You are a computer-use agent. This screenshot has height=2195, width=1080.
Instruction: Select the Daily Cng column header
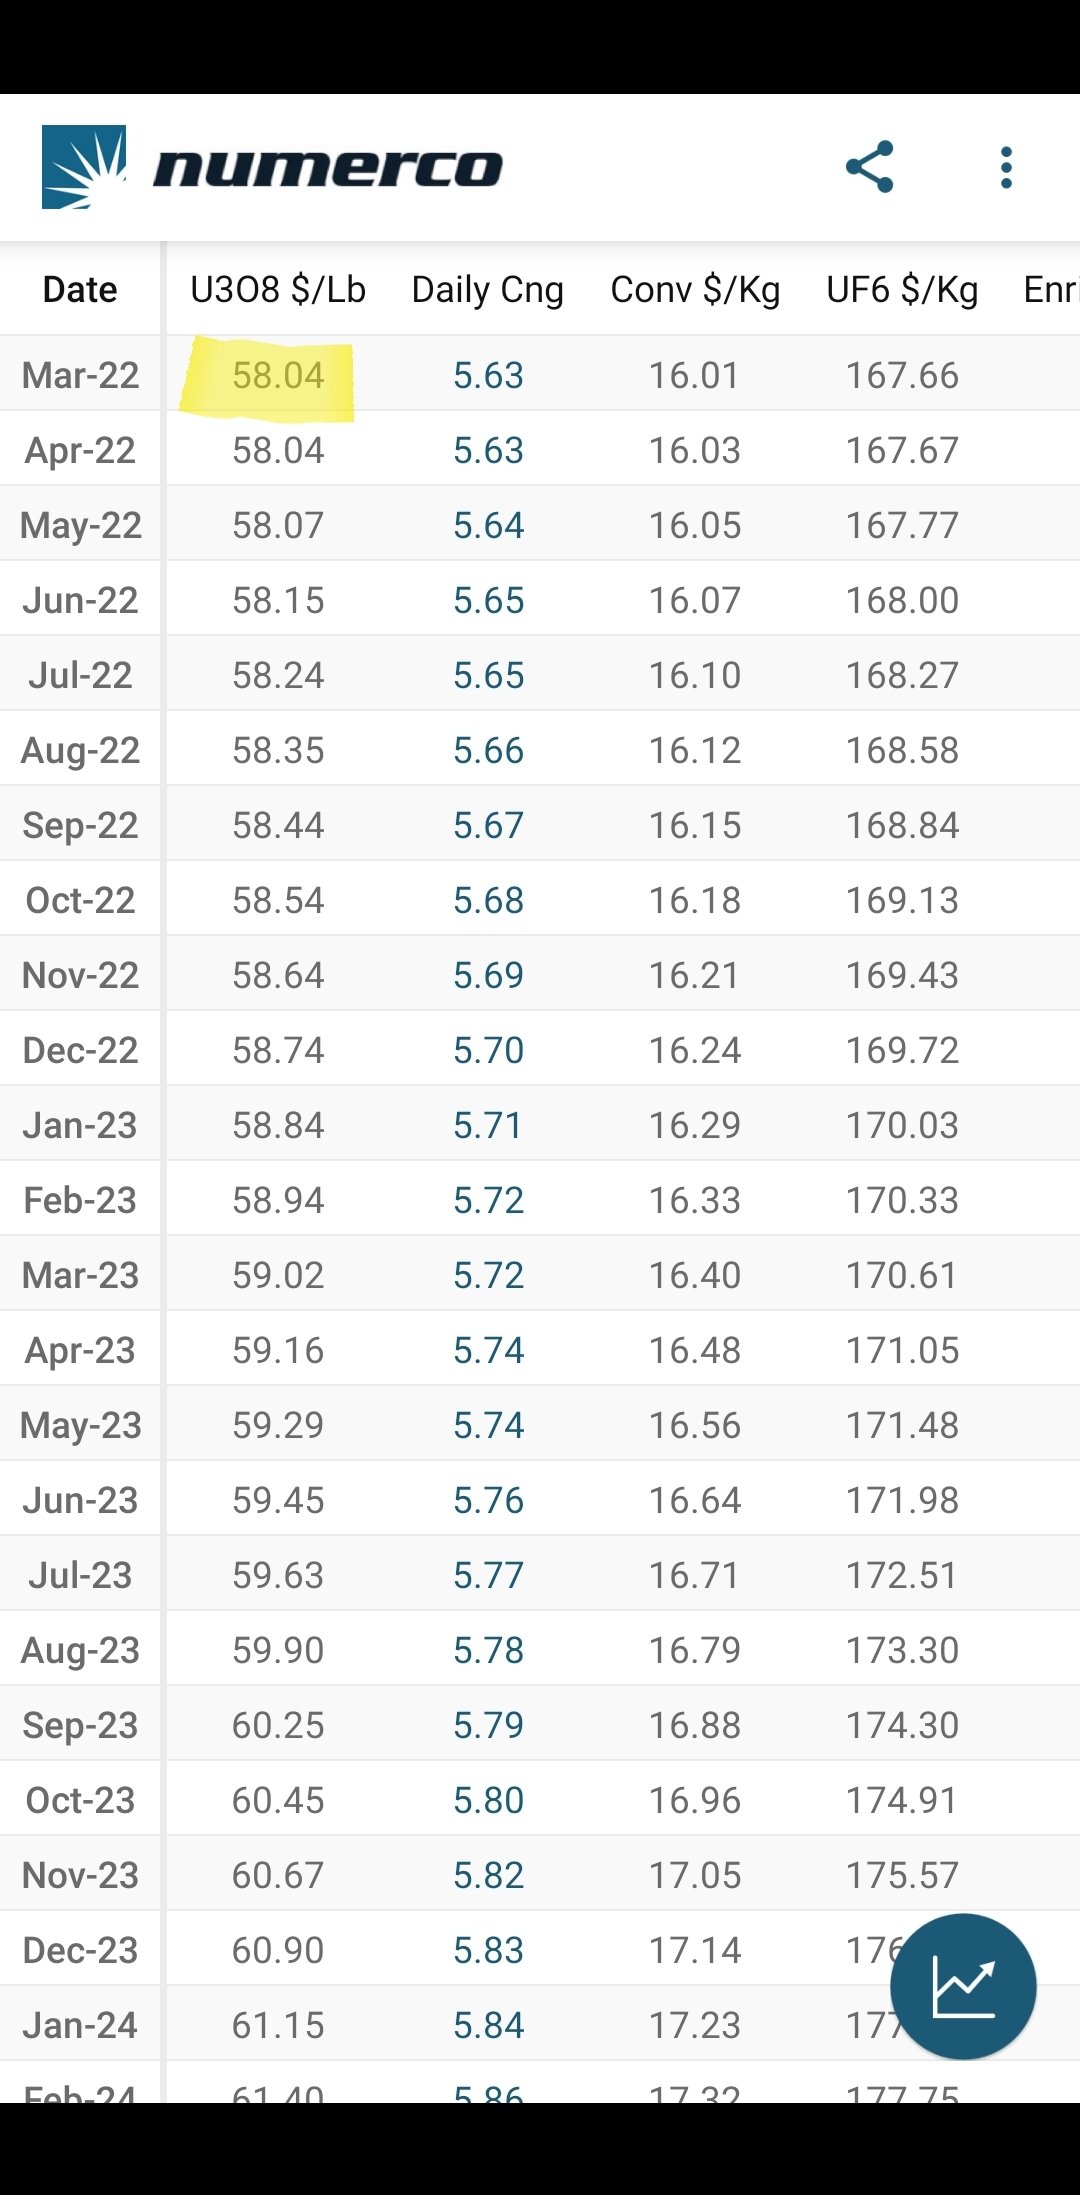488,289
